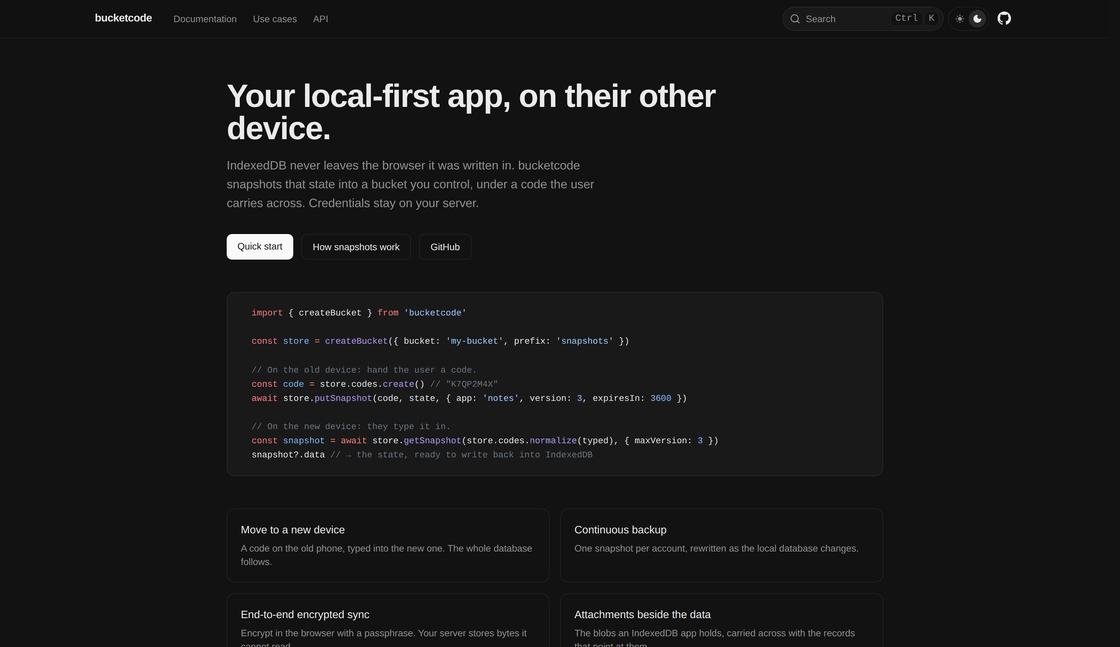Viewport: 1120px width, 647px height.
Task: Open the Documentation nav item
Action: 205,19
